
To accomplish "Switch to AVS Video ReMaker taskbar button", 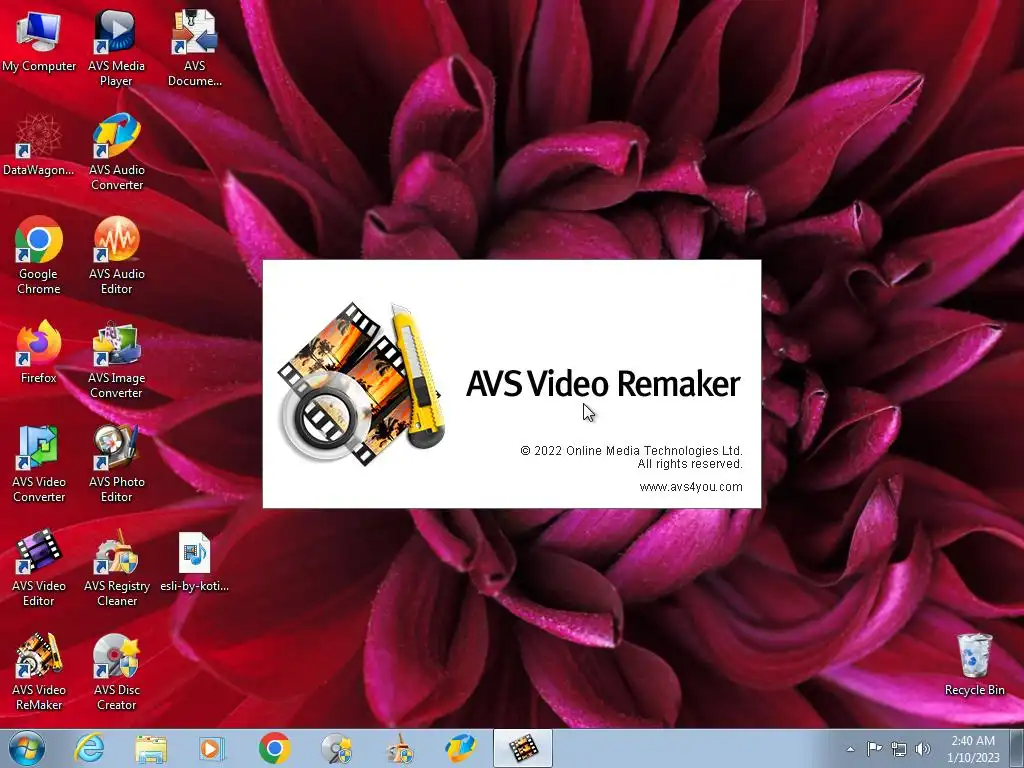I will 523,748.
